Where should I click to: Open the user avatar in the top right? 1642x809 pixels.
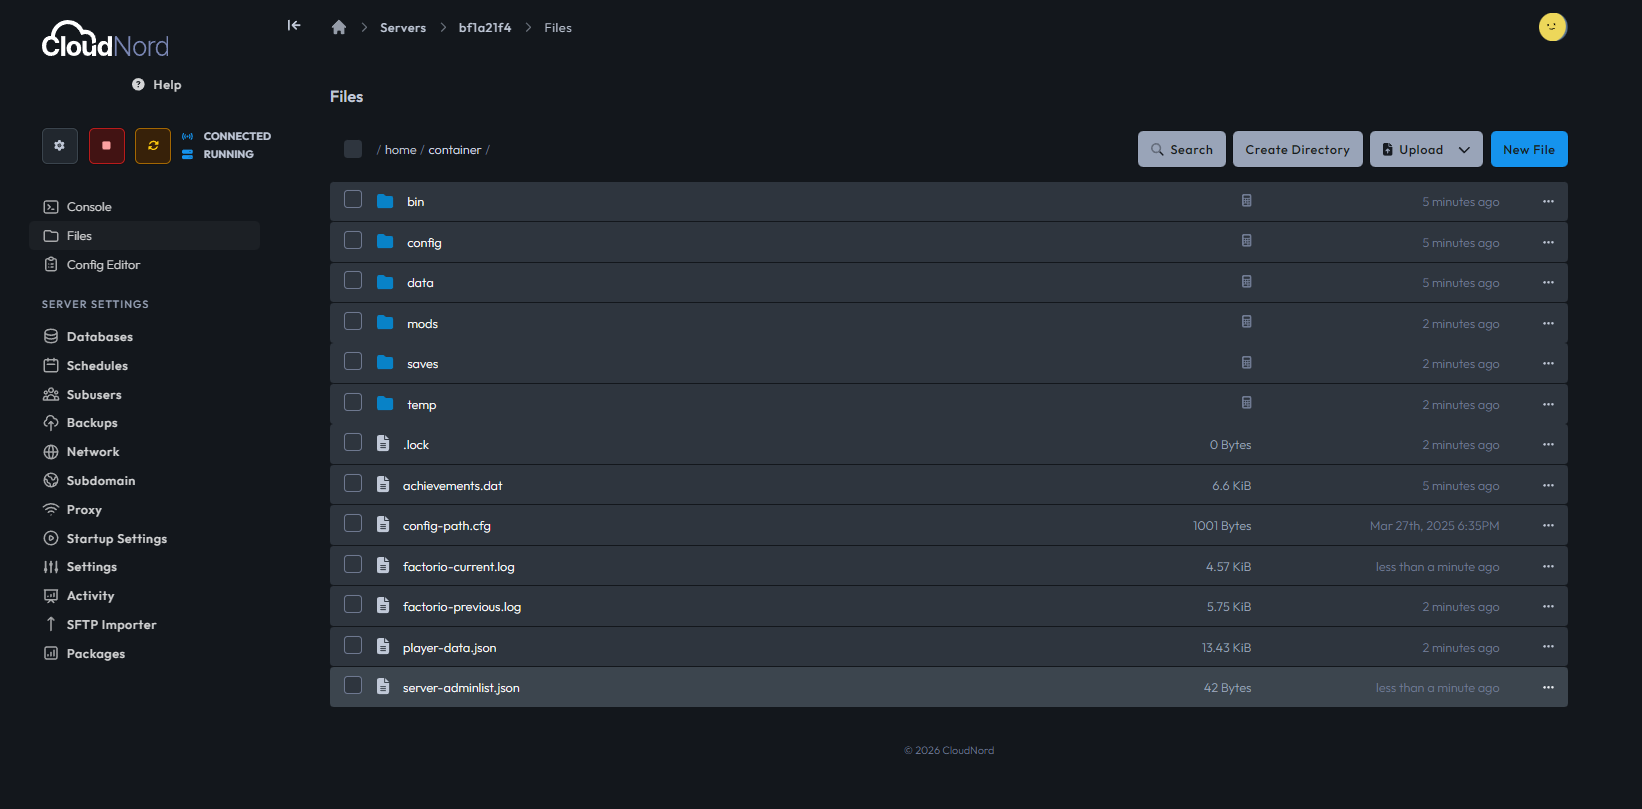click(1552, 27)
